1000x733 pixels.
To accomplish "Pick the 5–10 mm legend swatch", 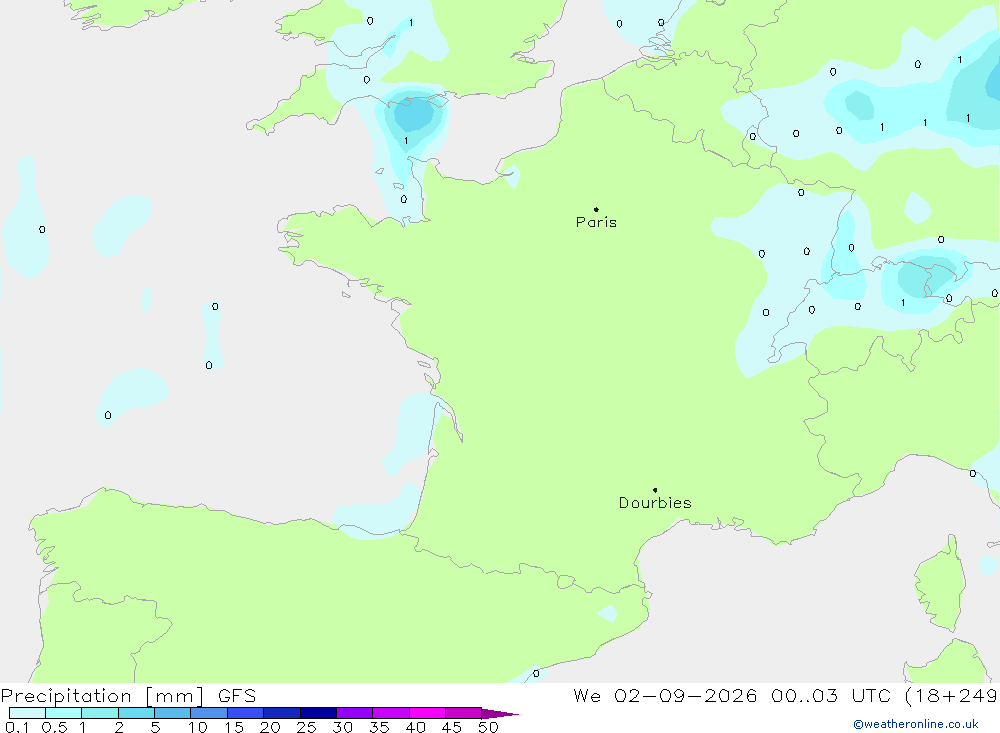I will [173, 713].
